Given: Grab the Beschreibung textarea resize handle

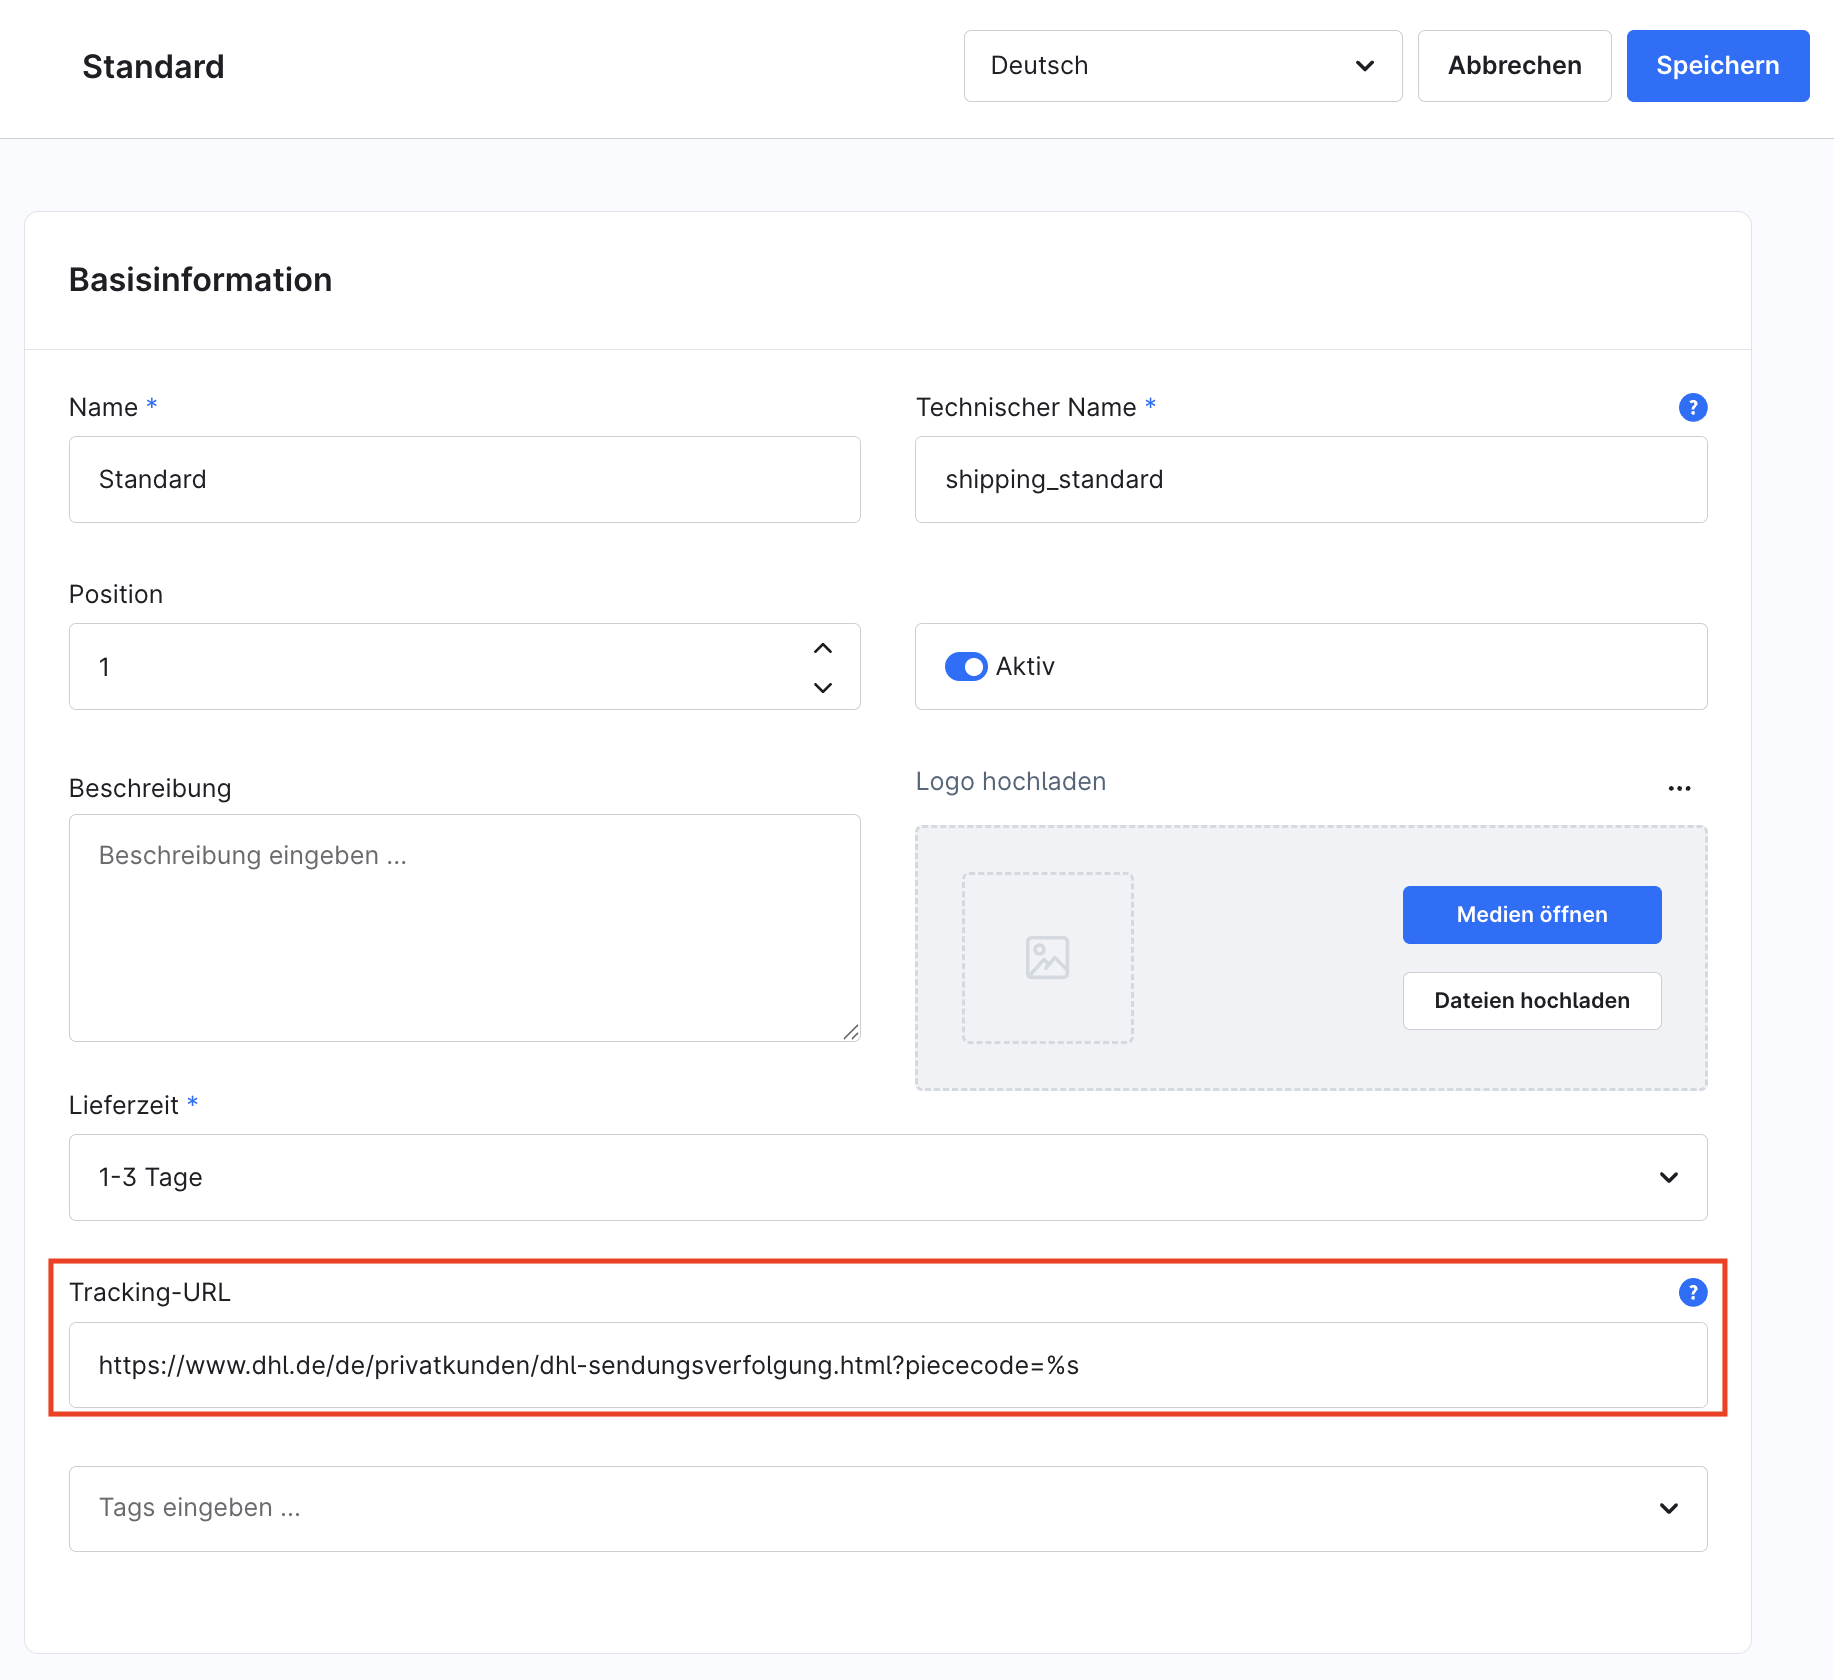Looking at the screenshot, I should click(851, 1032).
